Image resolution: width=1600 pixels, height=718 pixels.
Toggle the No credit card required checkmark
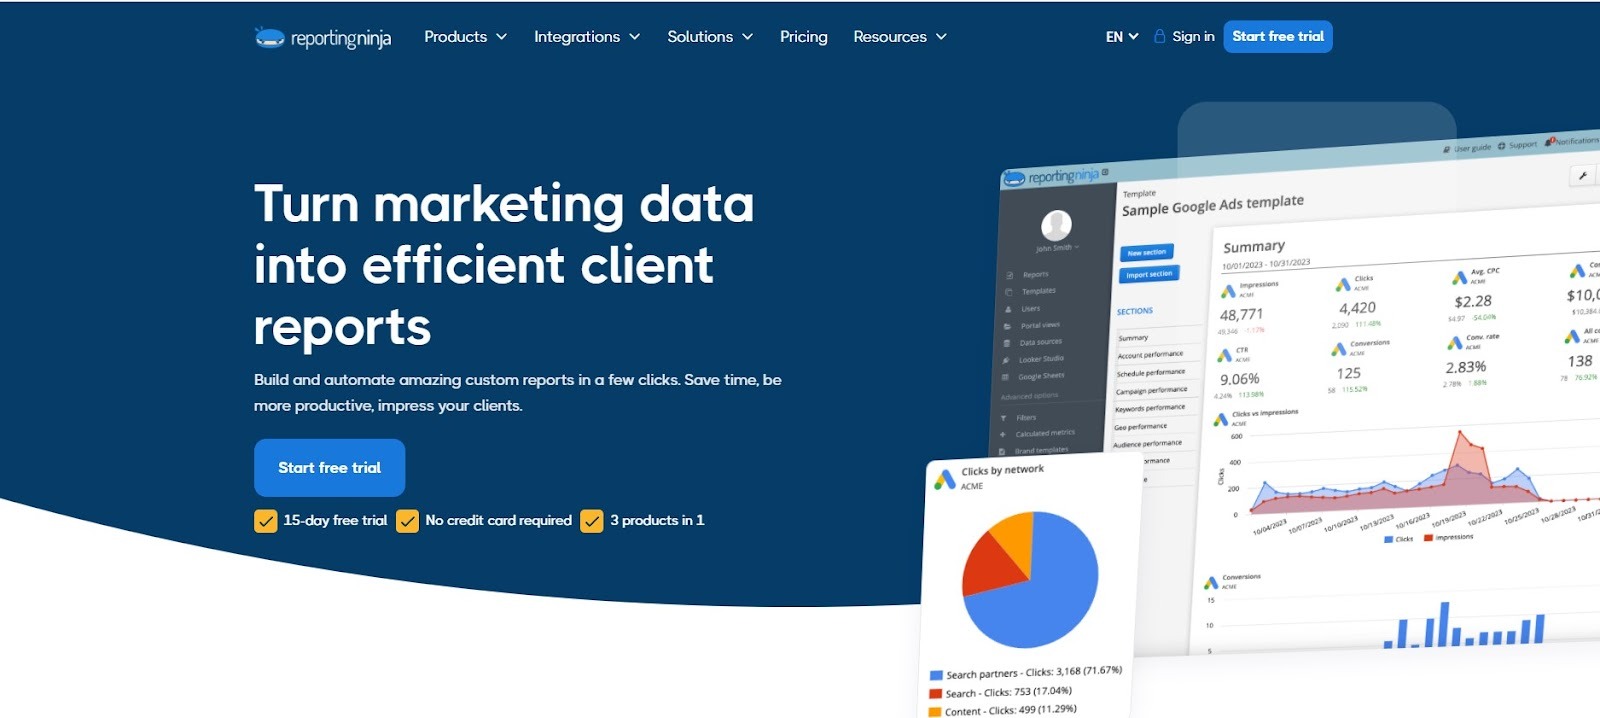pyautogui.click(x=407, y=522)
